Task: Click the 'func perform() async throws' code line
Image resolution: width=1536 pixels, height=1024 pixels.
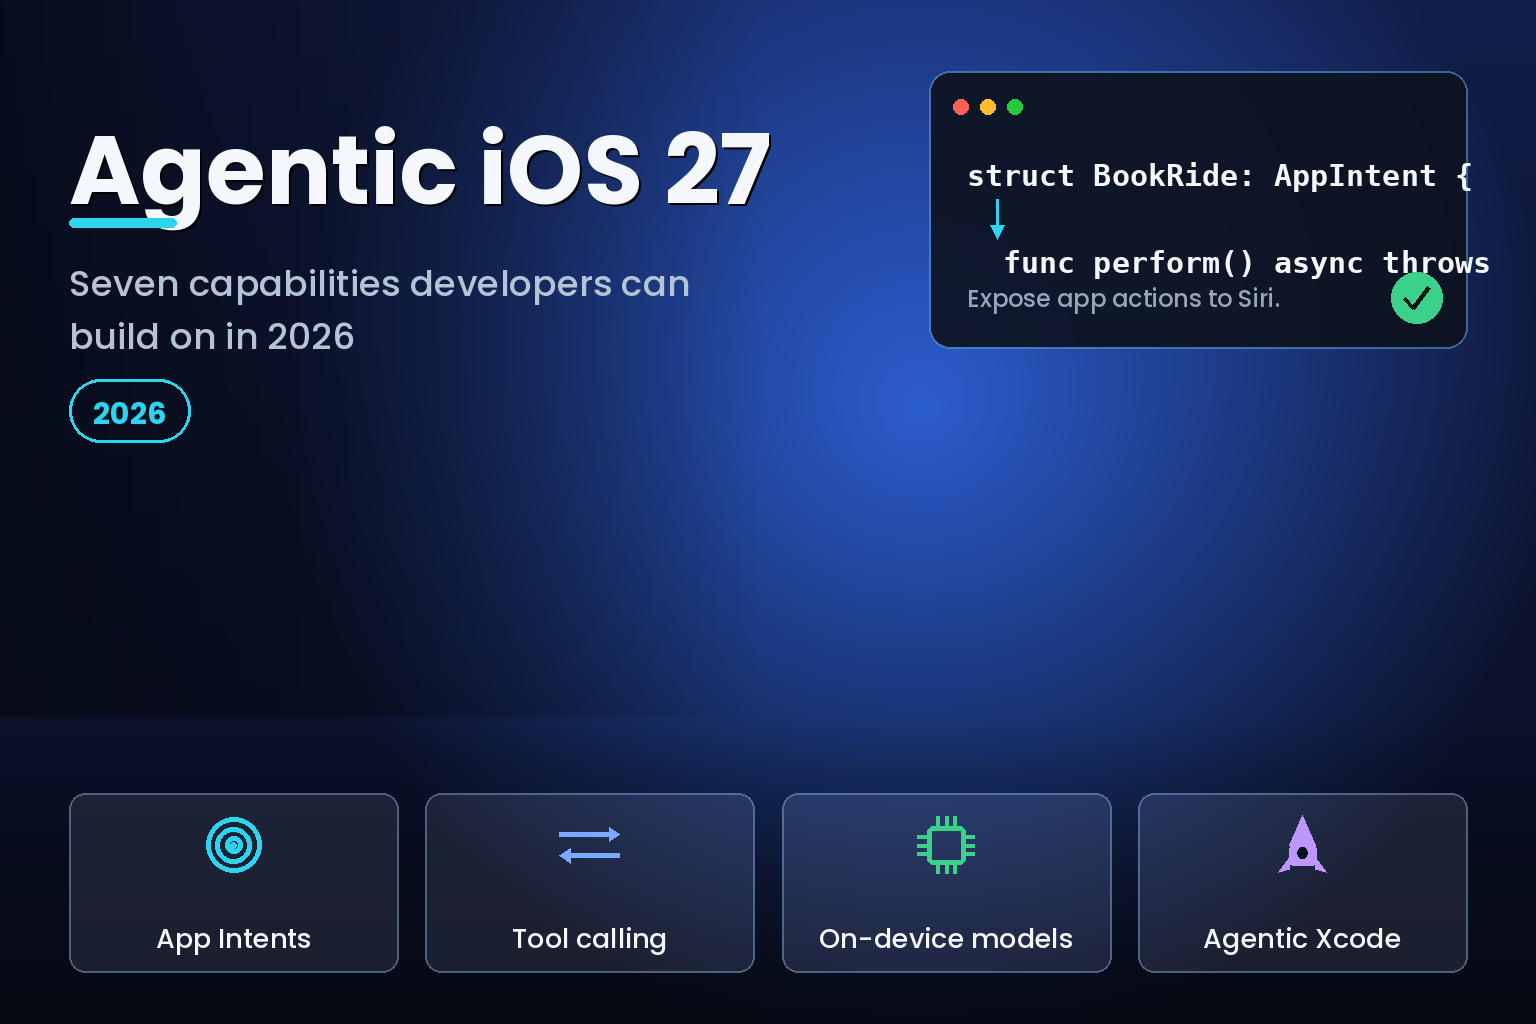Action: pyautogui.click(x=1247, y=263)
